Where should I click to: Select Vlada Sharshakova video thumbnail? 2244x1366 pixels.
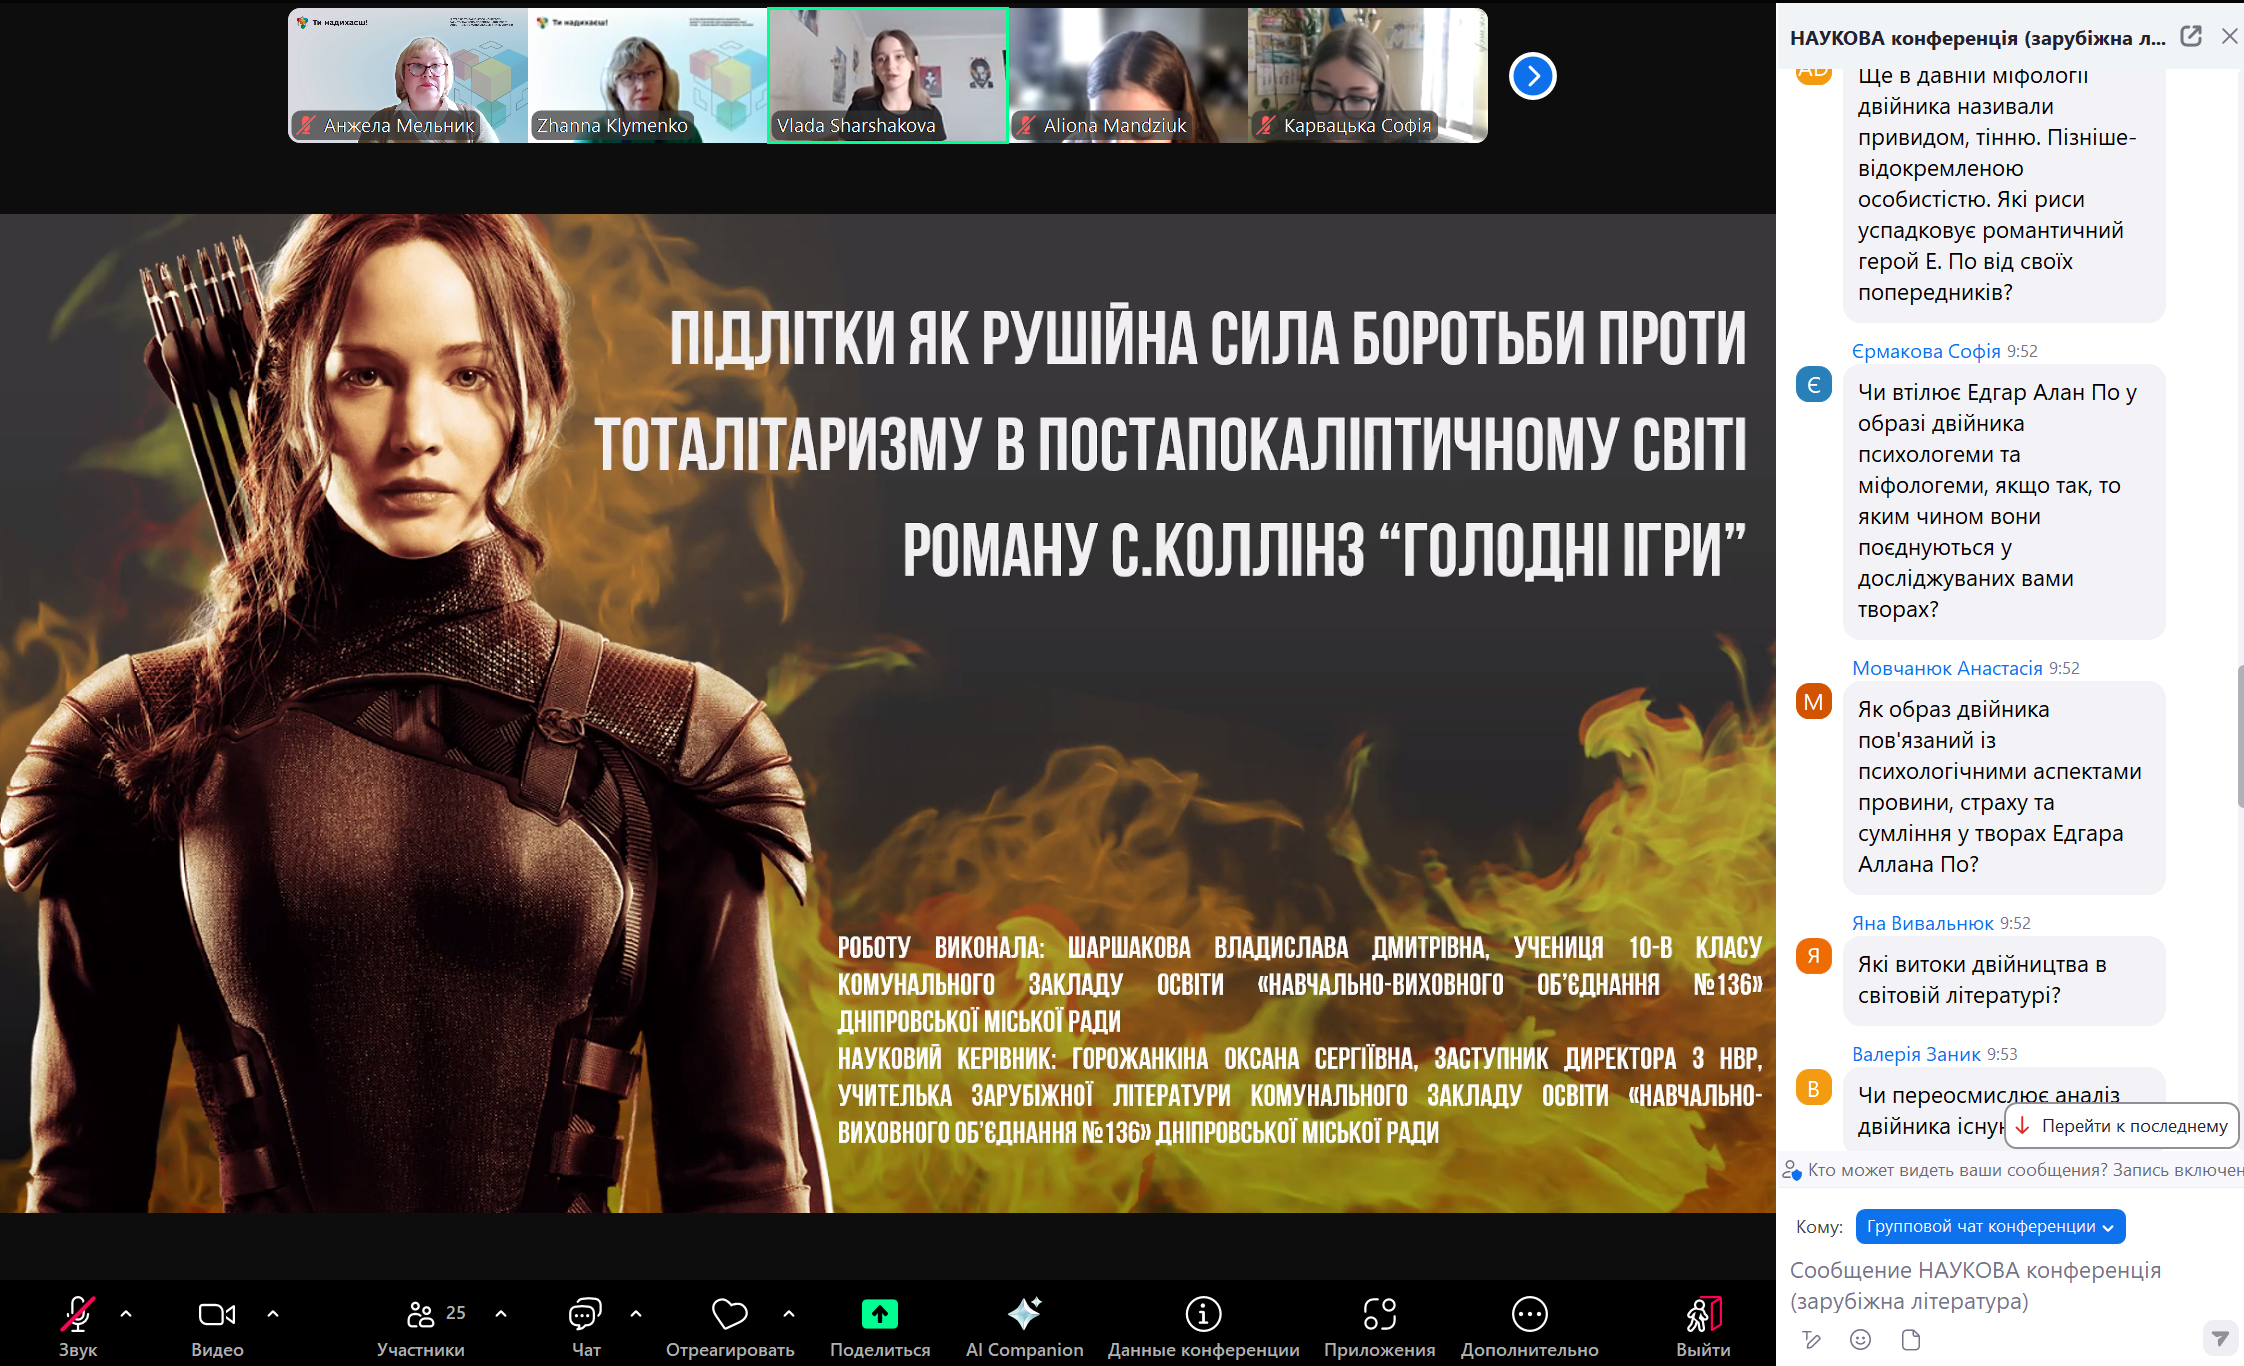click(888, 76)
